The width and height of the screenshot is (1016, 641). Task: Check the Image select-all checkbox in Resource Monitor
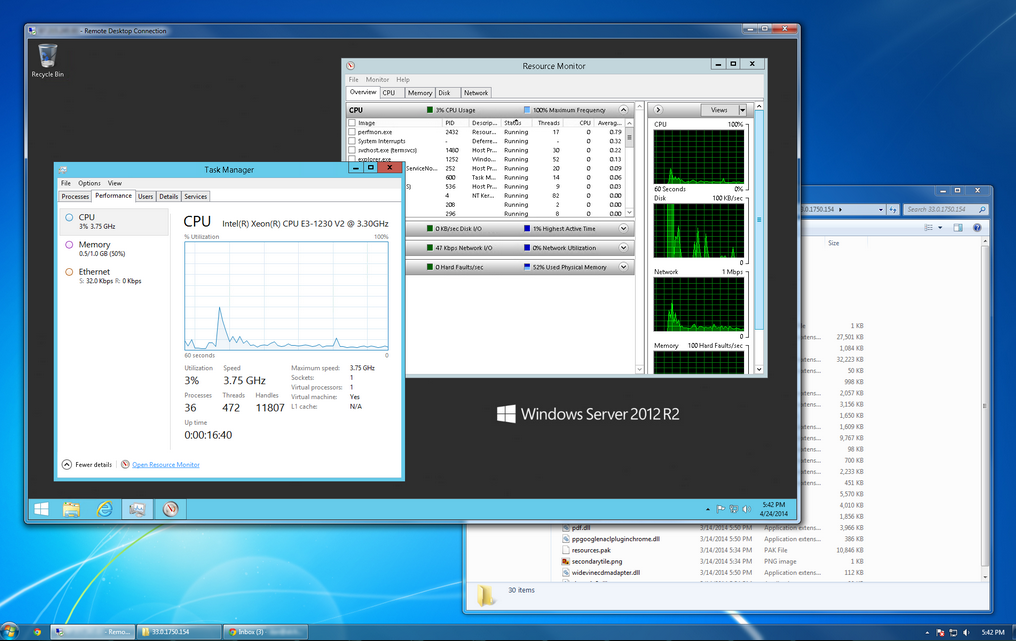pos(352,122)
